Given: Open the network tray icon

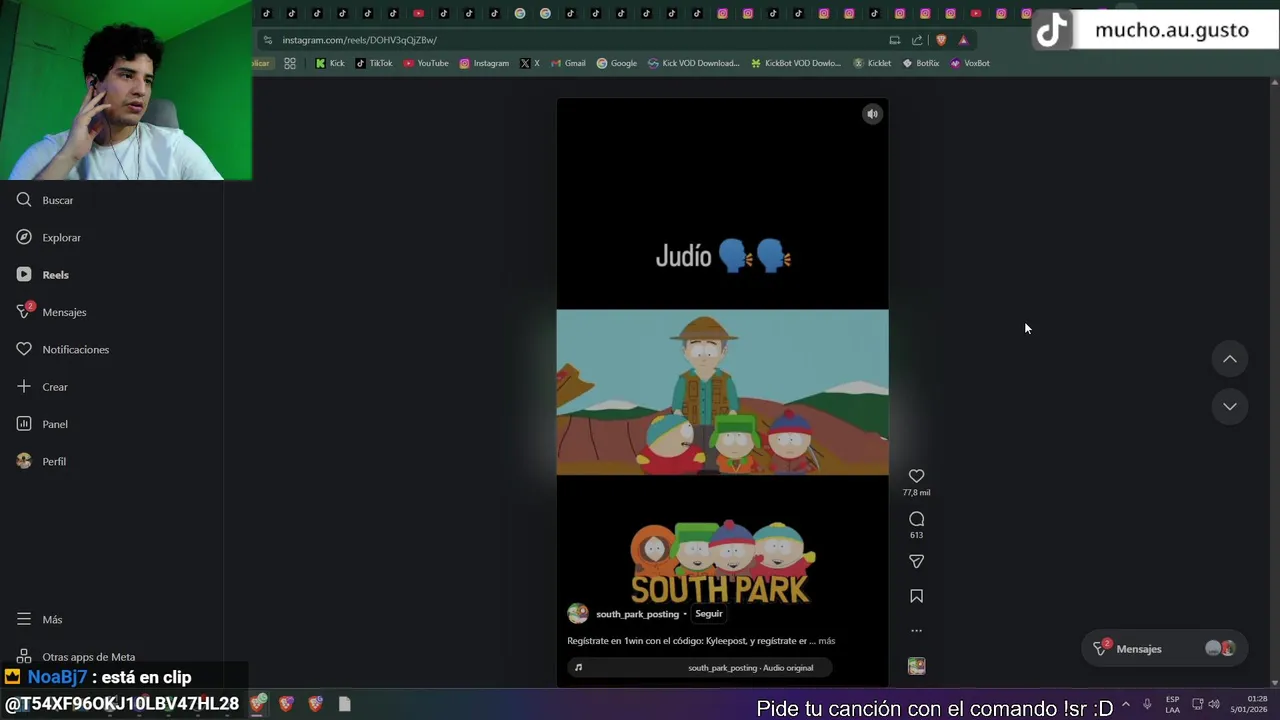Looking at the screenshot, I should 1197,704.
